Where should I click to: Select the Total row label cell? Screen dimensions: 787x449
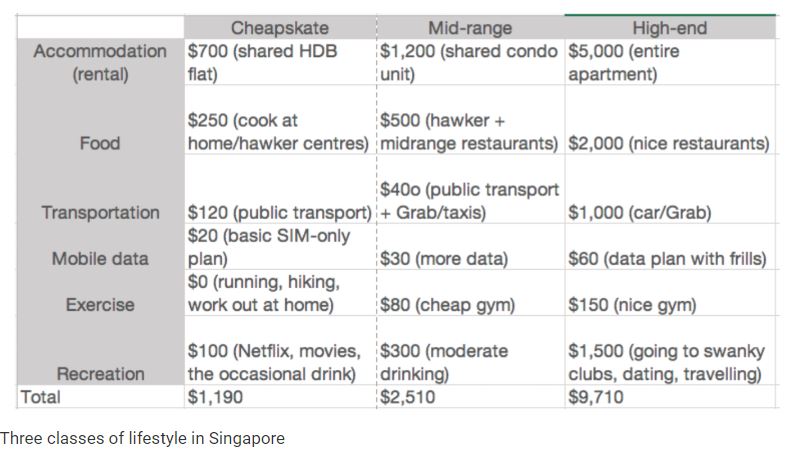(x=100, y=397)
